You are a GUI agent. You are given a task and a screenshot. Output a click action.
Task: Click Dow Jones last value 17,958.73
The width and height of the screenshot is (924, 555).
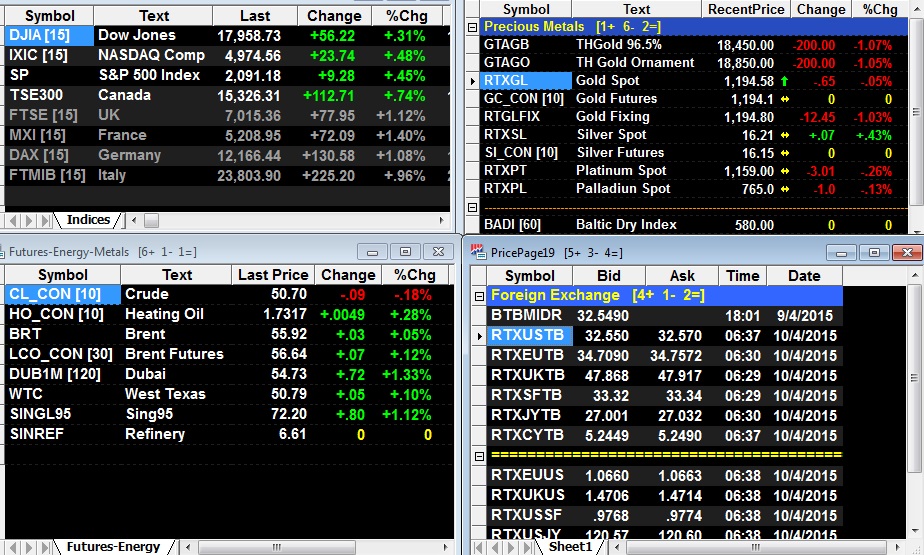tap(249, 36)
